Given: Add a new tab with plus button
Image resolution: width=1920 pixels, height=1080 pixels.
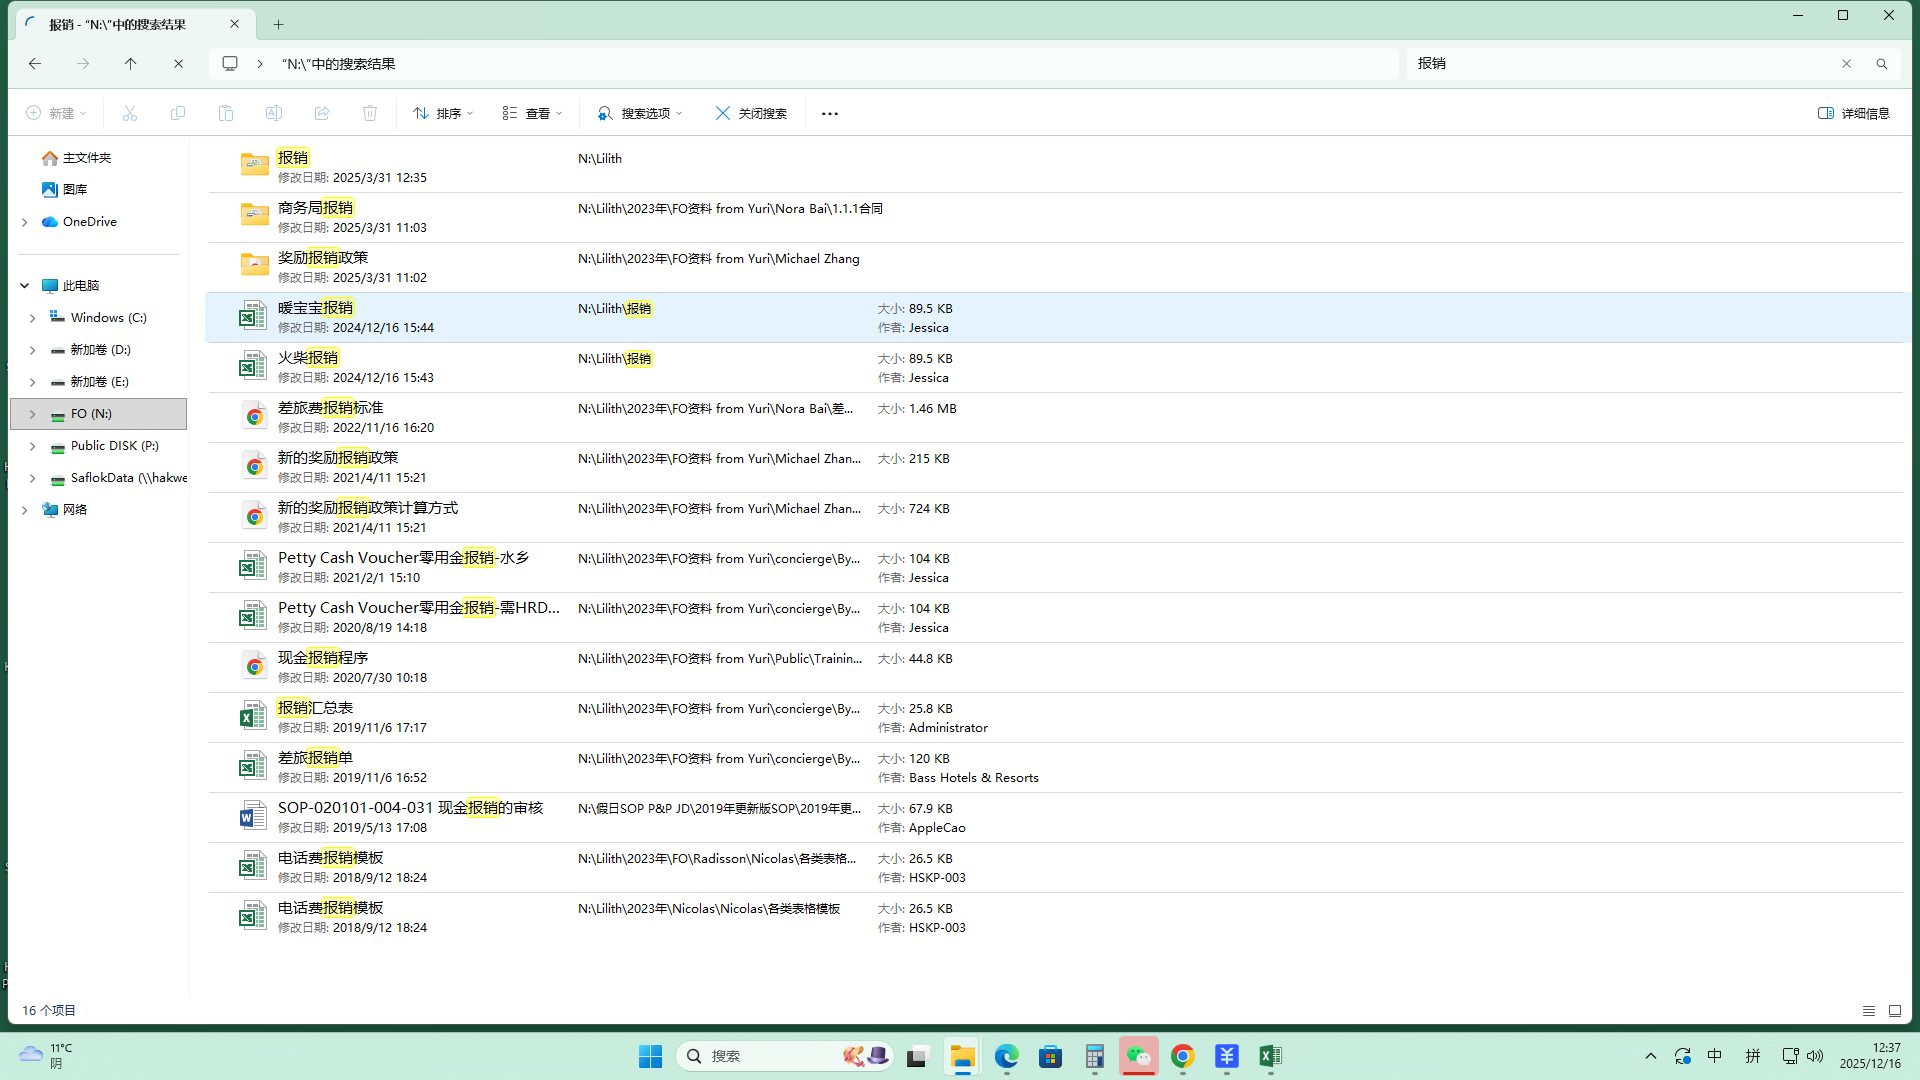Looking at the screenshot, I should [279, 24].
